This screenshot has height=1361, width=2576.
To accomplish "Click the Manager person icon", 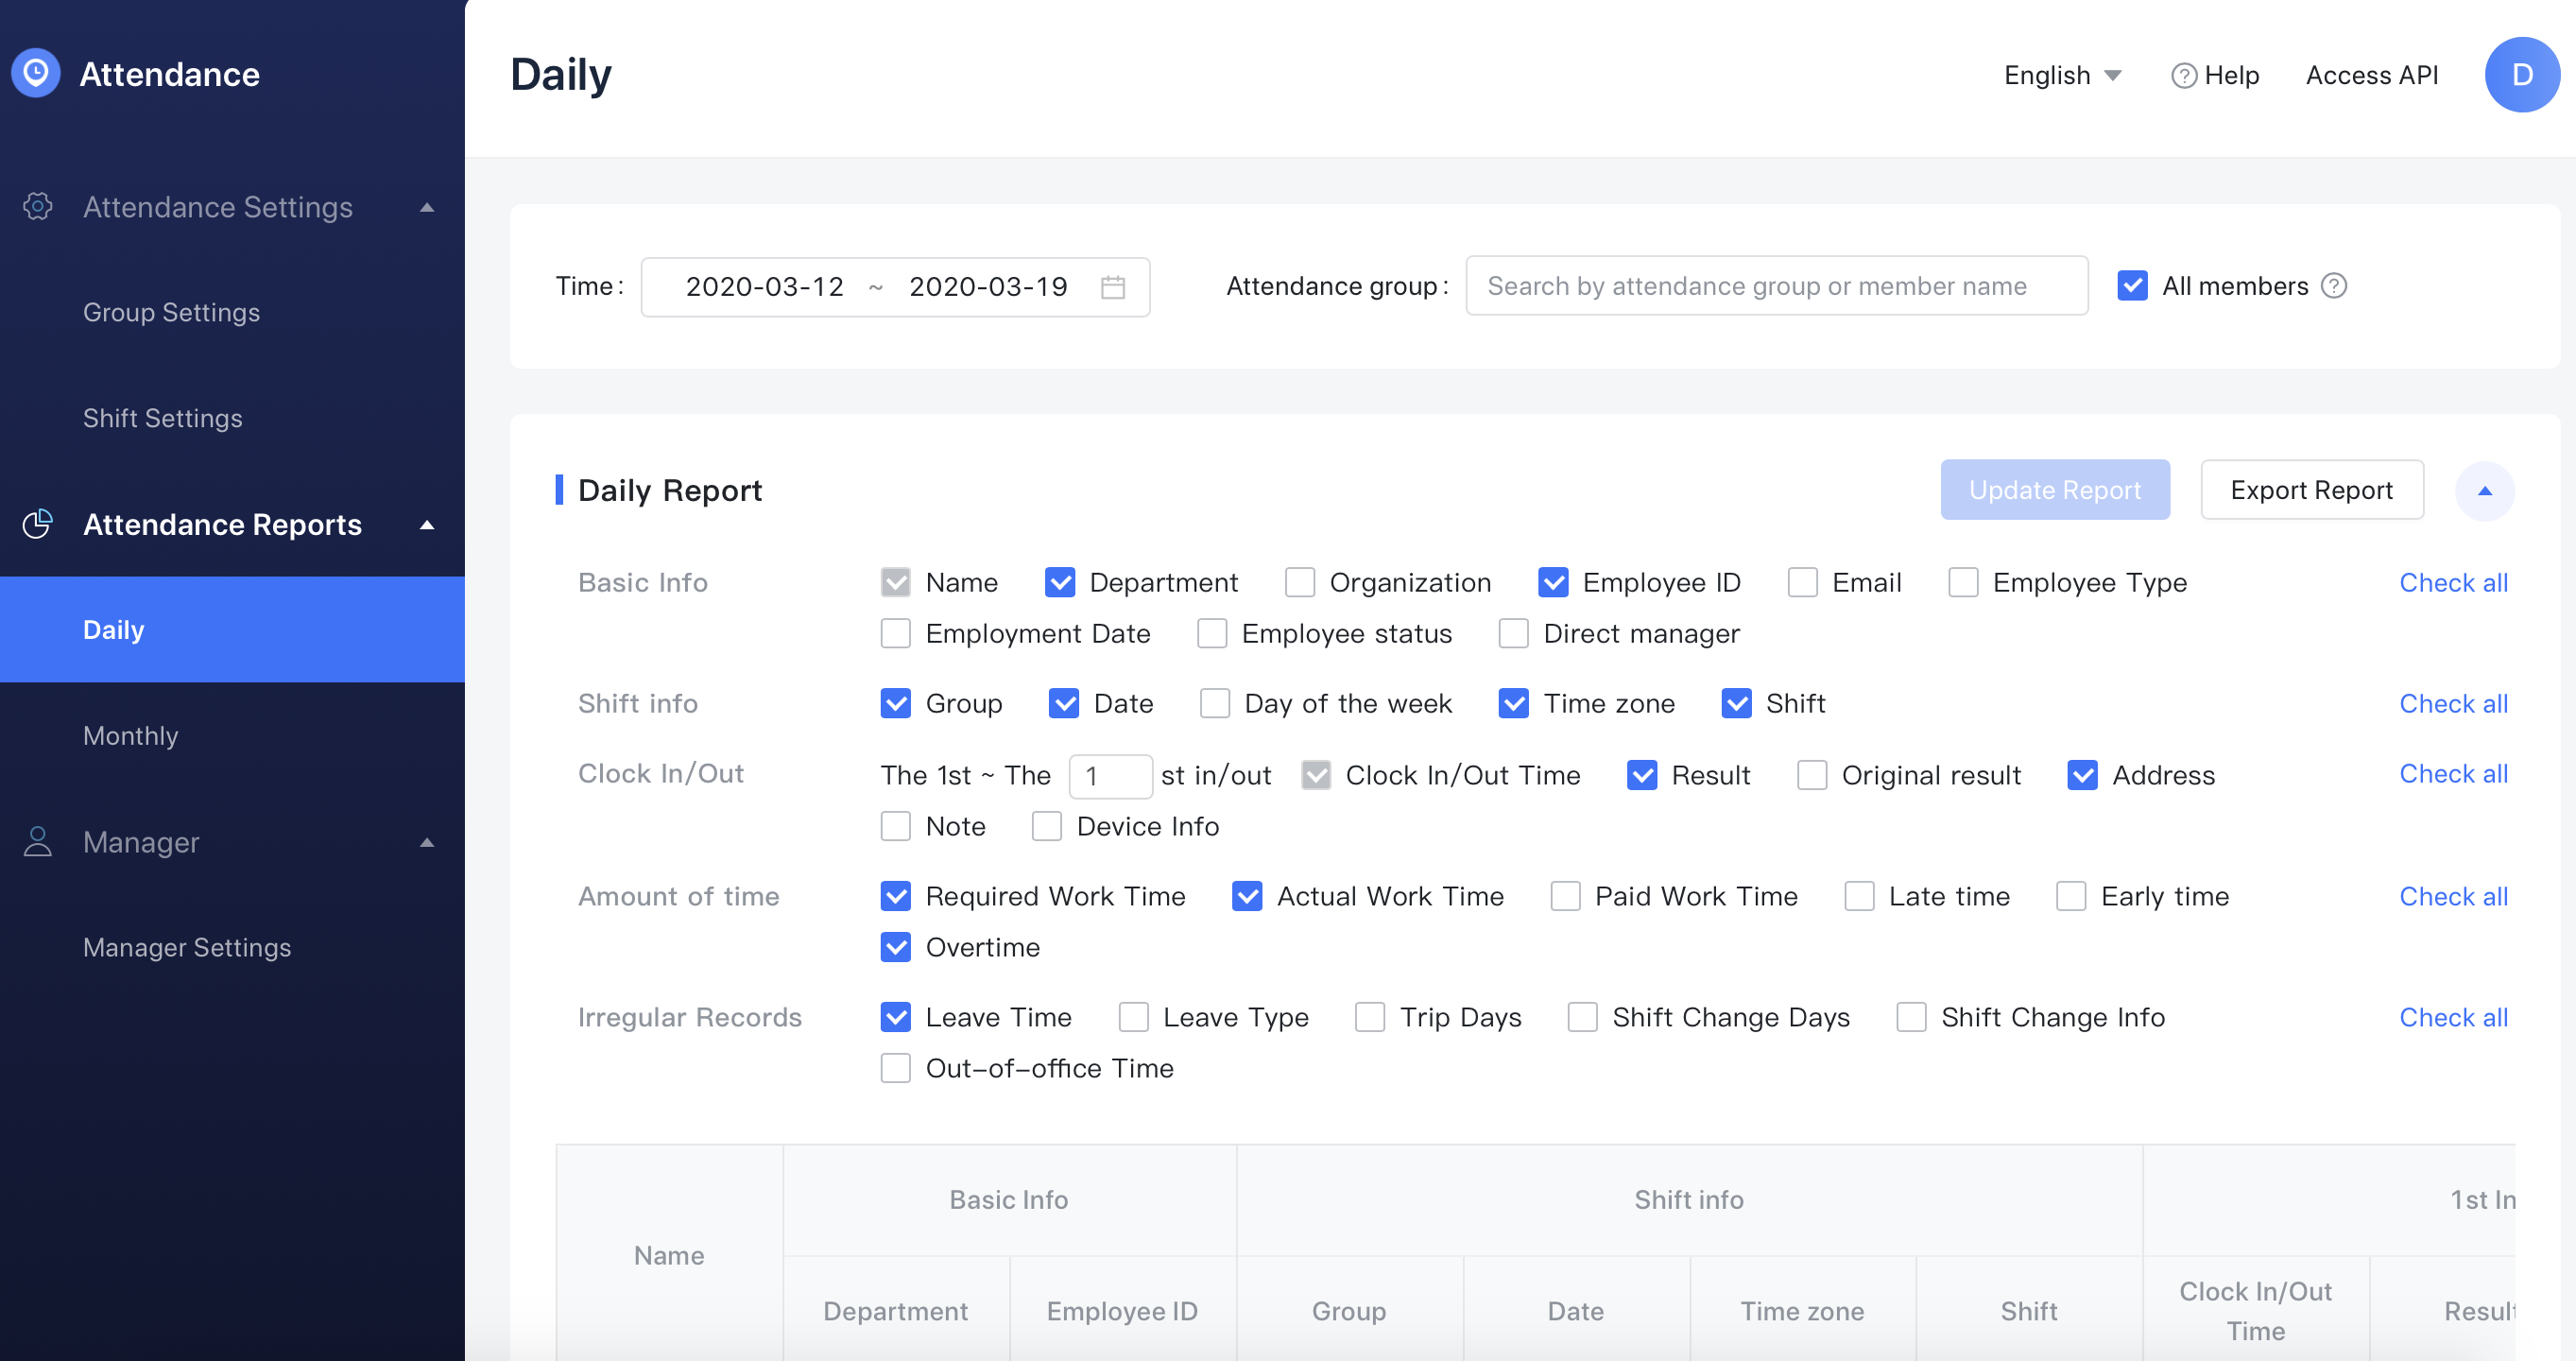I will tap(38, 842).
